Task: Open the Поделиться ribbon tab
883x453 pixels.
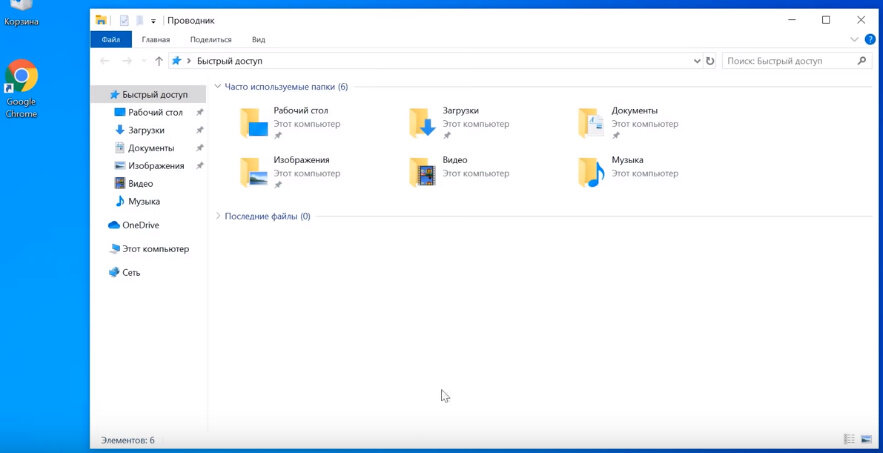Action: pyautogui.click(x=211, y=39)
